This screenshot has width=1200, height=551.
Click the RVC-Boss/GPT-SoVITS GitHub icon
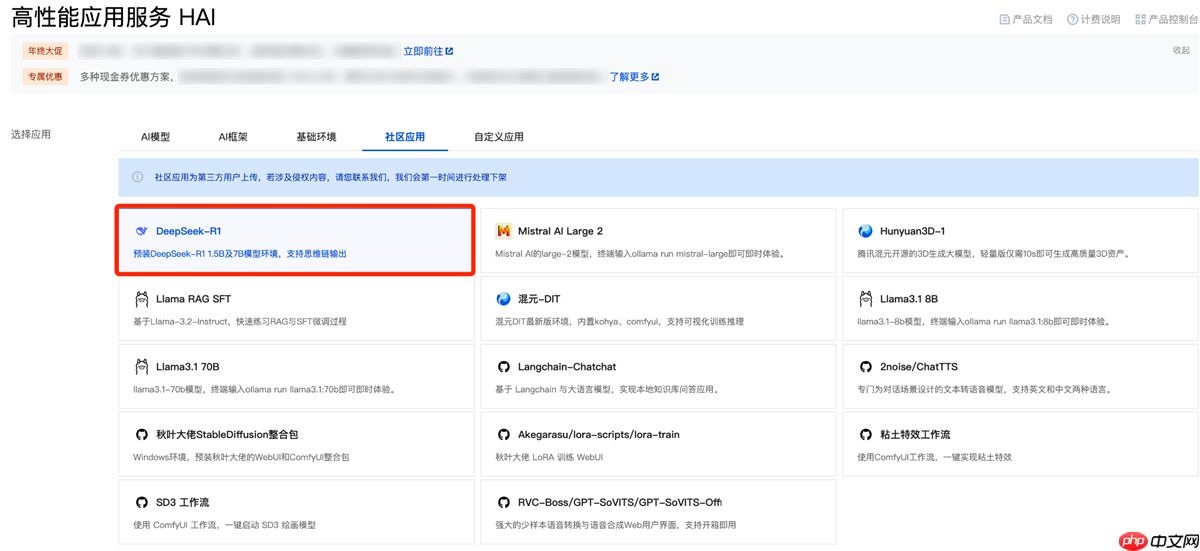coord(504,503)
